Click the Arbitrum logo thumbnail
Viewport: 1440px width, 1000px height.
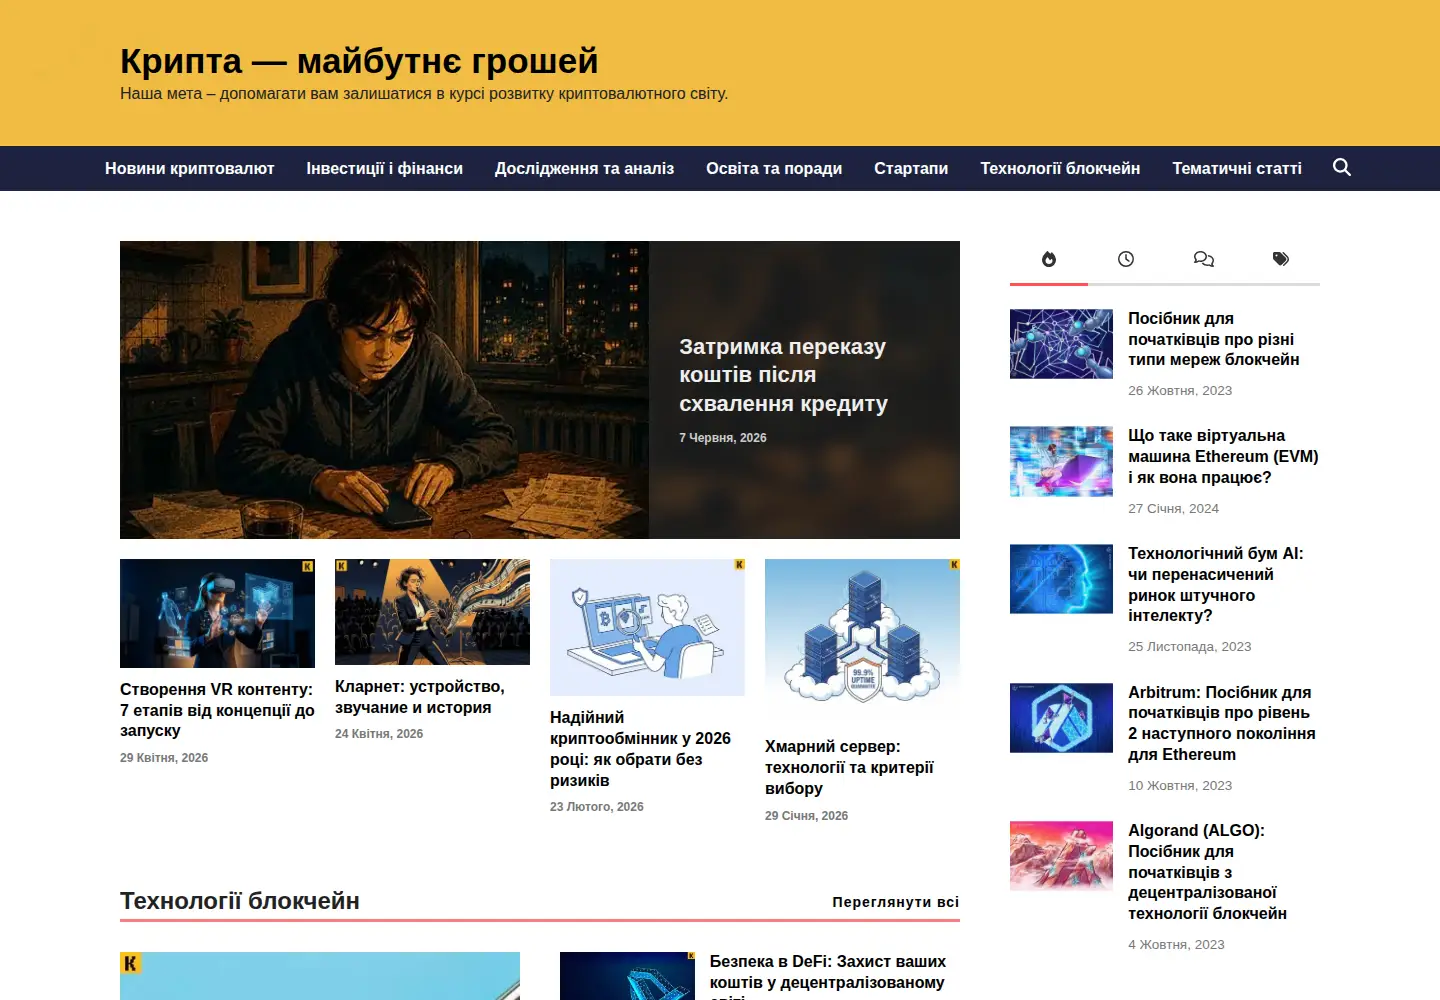[x=1061, y=718]
